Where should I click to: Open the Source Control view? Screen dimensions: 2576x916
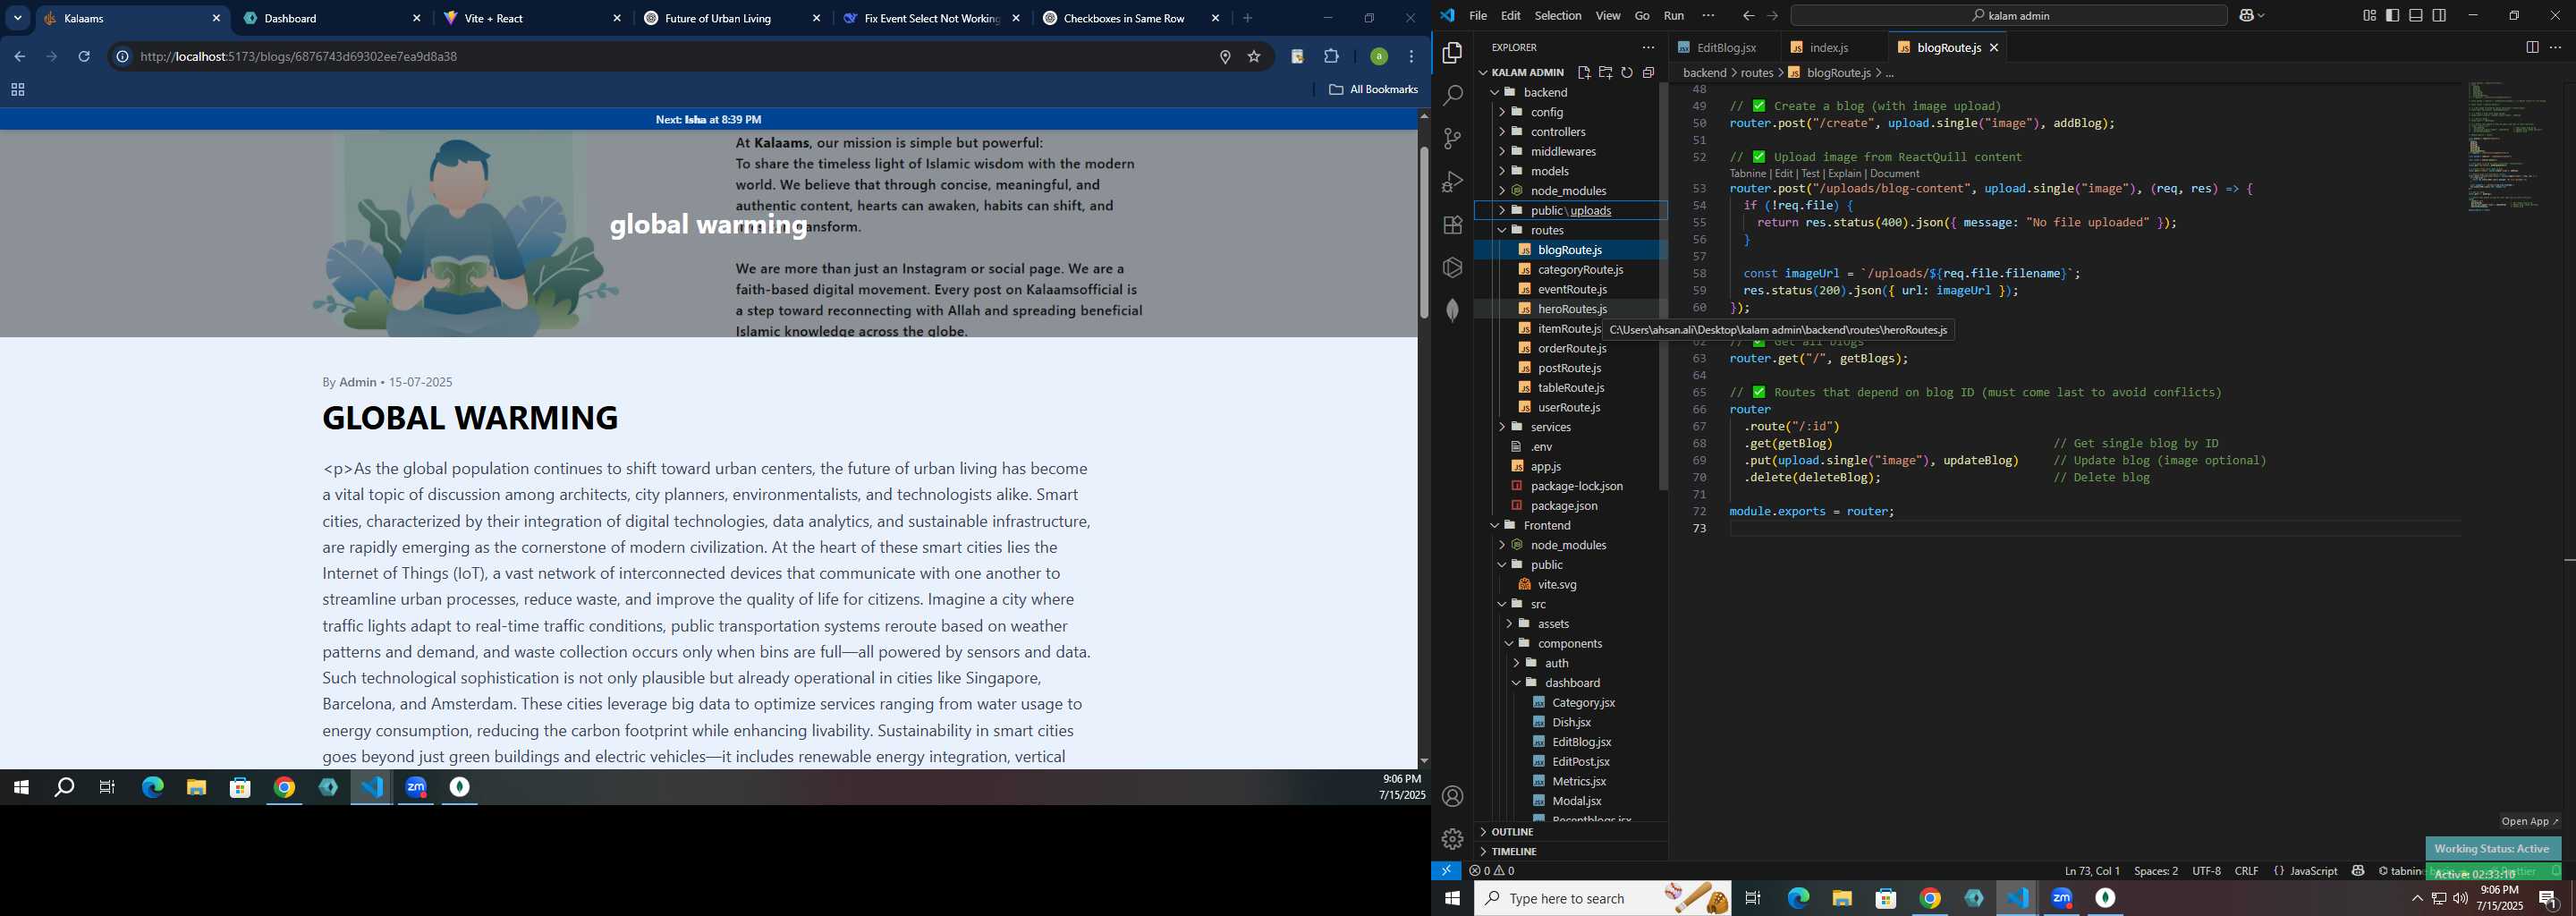(1453, 139)
